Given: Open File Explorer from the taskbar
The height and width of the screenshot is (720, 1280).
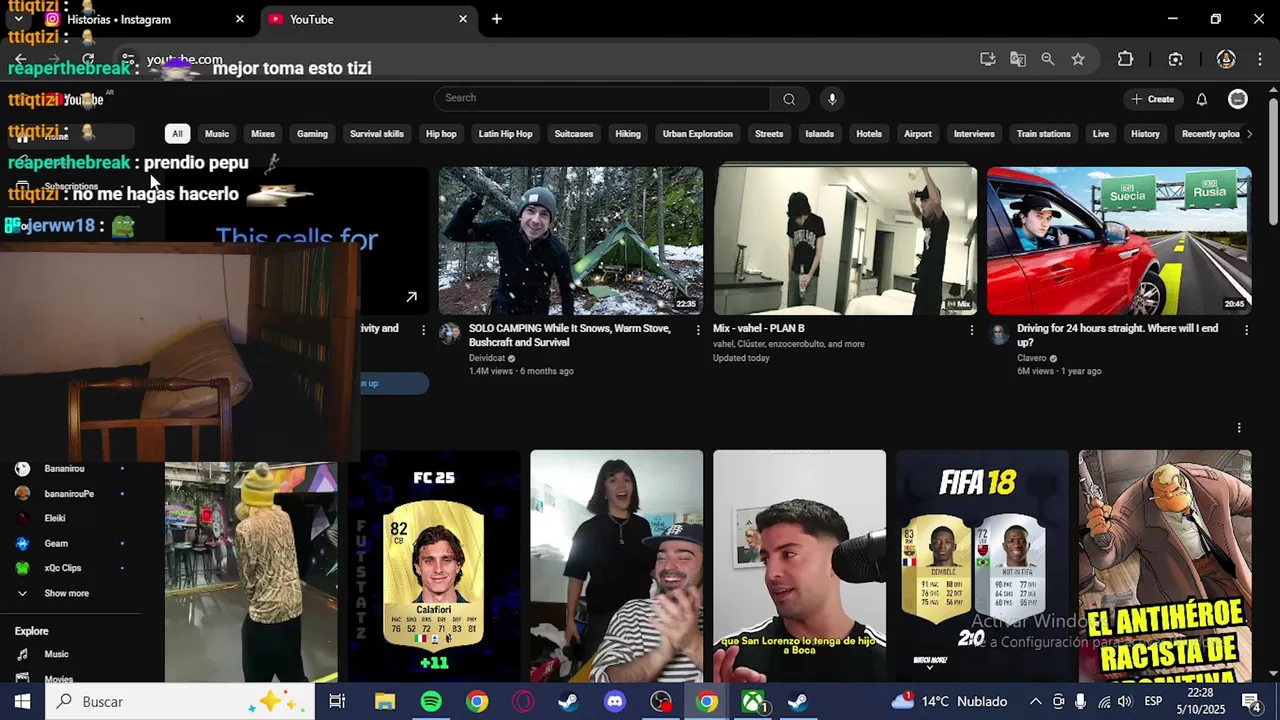Looking at the screenshot, I should pos(385,702).
